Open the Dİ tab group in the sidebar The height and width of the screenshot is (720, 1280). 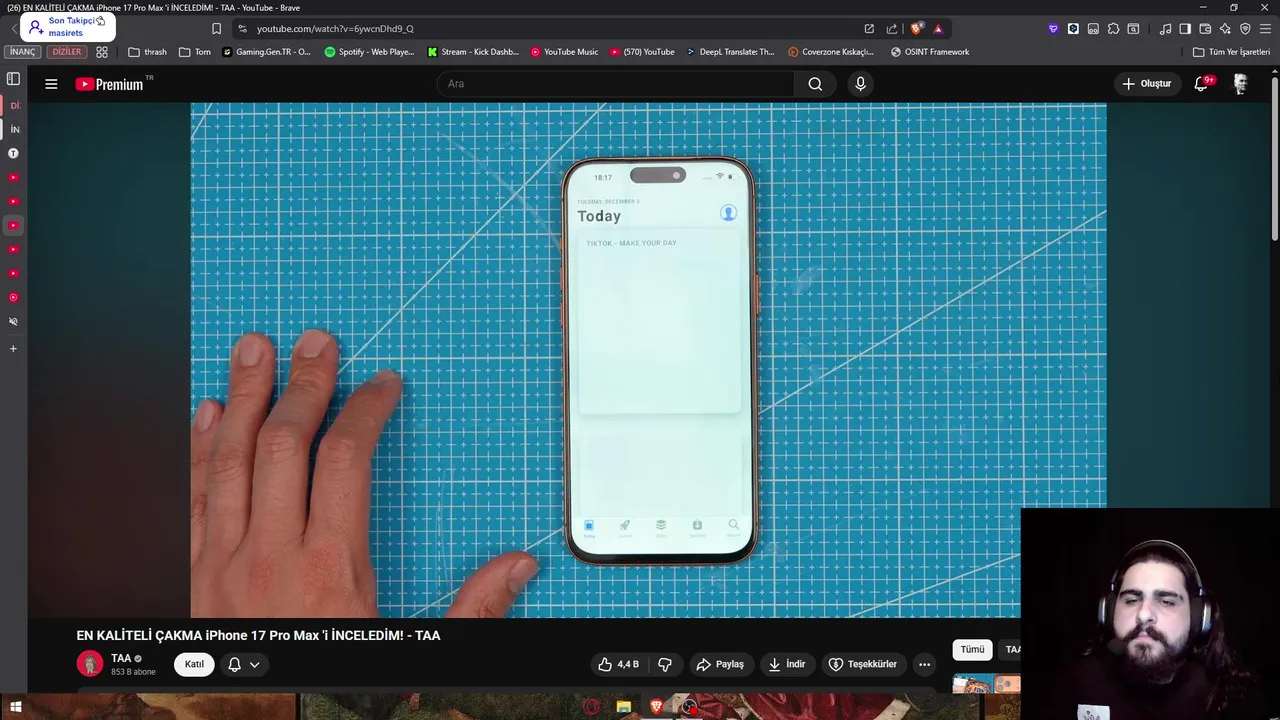(x=14, y=105)
